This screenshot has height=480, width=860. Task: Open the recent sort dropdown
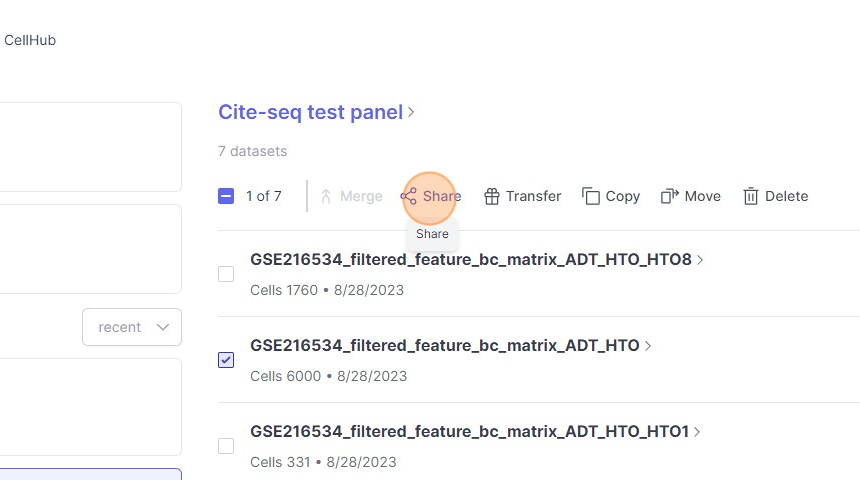pyautogui.click(x=132, y=327)
